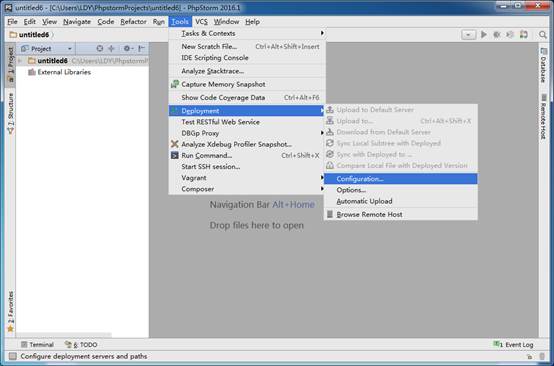Screen dimensions: 554x366
Task: Open the Event Log
Action: coord(513,345)
